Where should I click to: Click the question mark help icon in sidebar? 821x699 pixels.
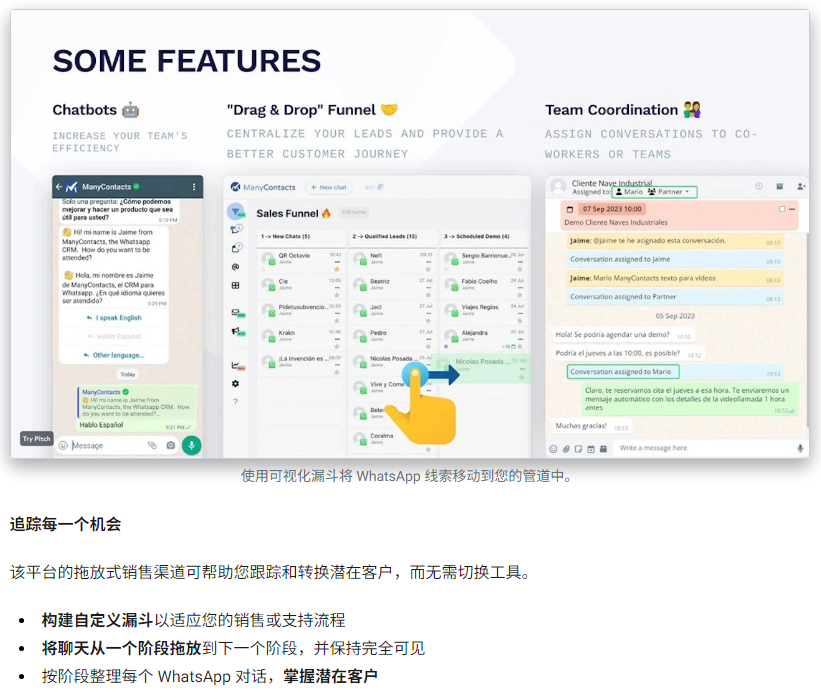coord(236,401)
